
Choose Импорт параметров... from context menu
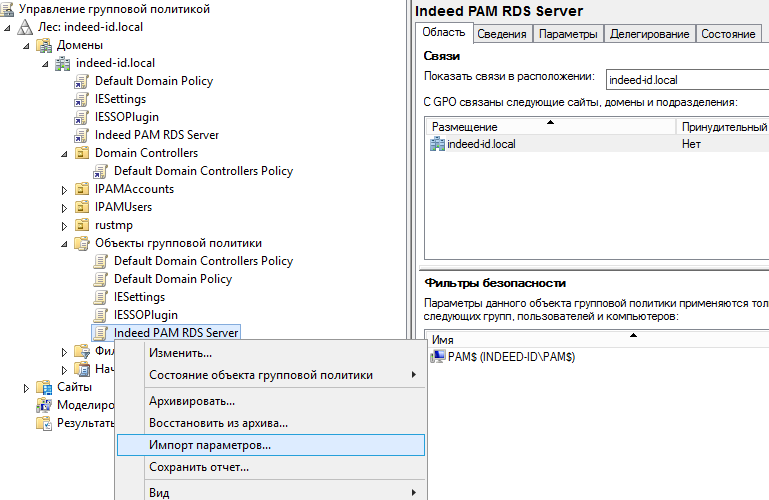tap(209, 445)
